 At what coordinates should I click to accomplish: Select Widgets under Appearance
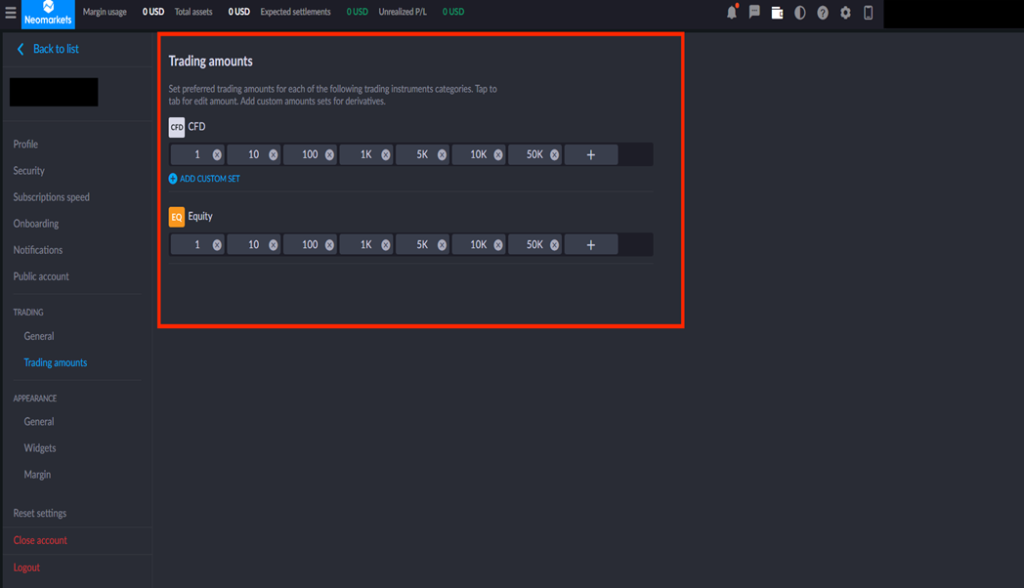tap(40, 448)
